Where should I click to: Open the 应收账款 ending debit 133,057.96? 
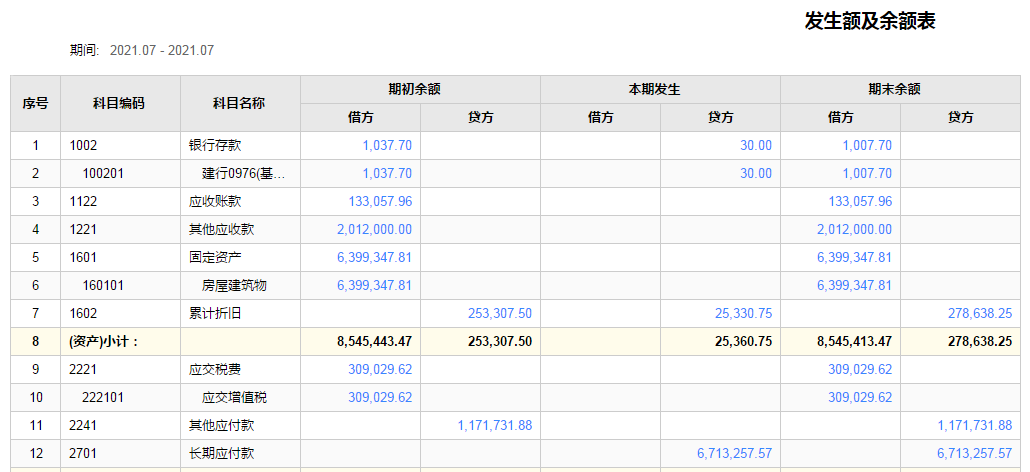860,202
